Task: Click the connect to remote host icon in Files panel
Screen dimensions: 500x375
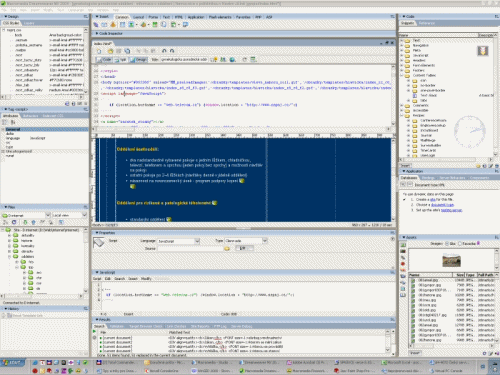Action: (5, 222)
